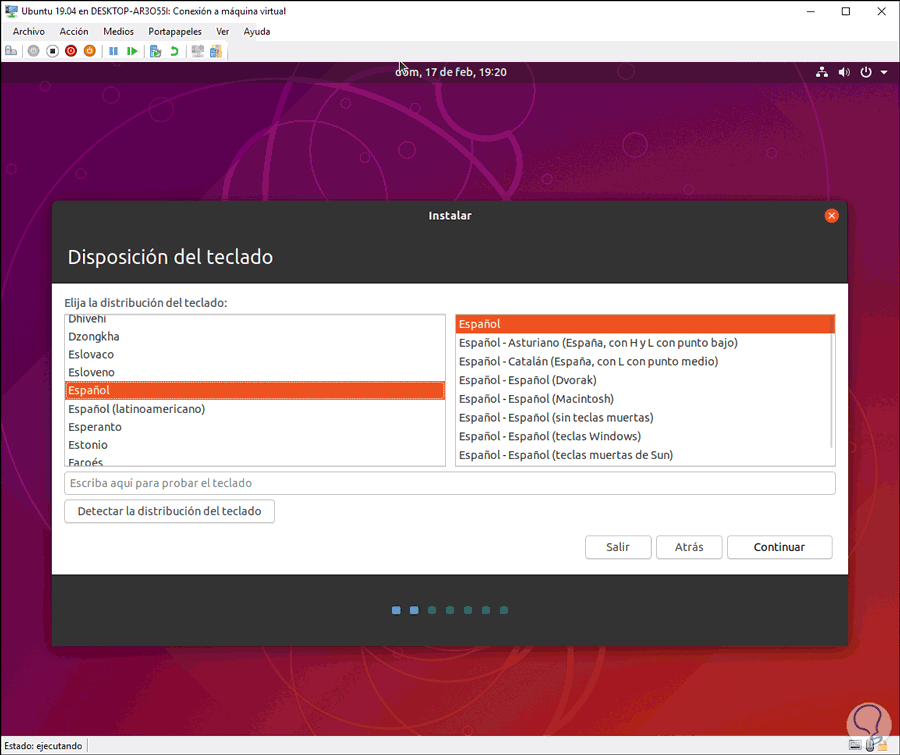The image size is (900, 755).
Task: Click the greyed Start VM power icon
Action: pyautogui.click(x=33, y=51)
